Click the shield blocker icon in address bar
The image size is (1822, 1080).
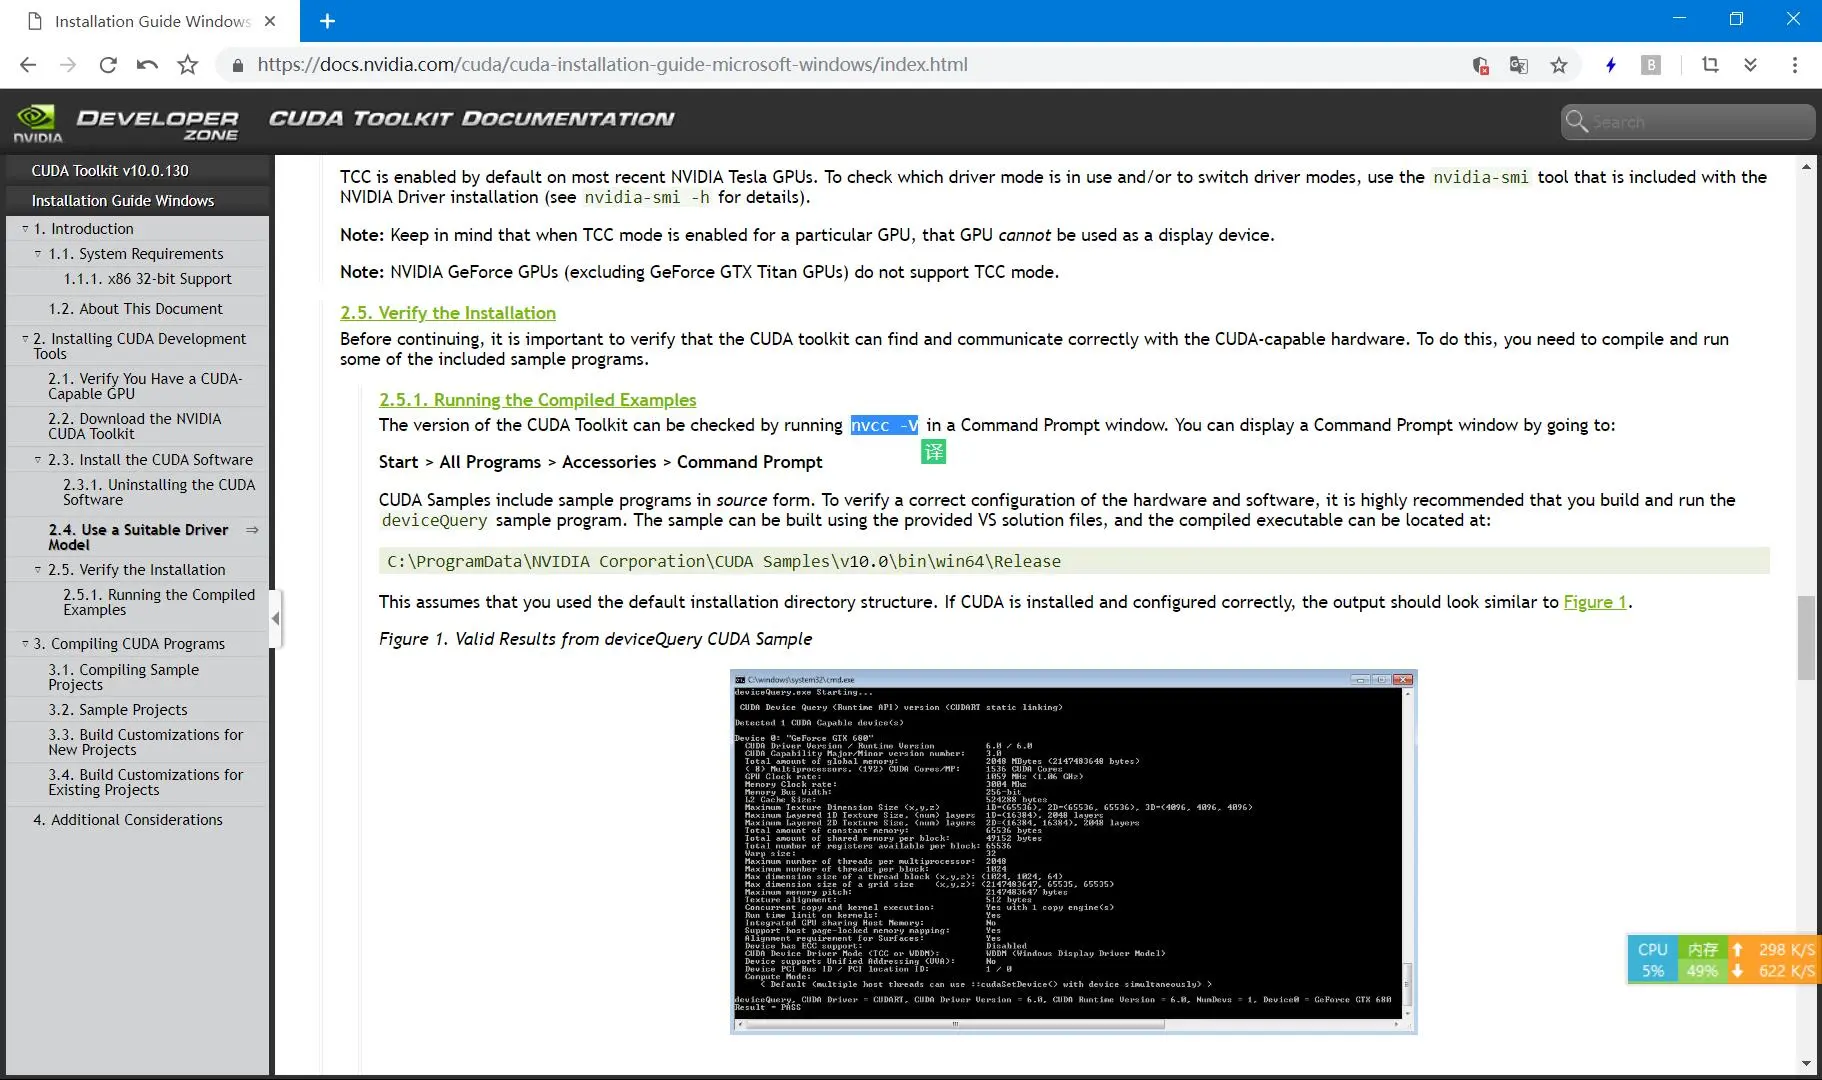(x=1481, y=65)
